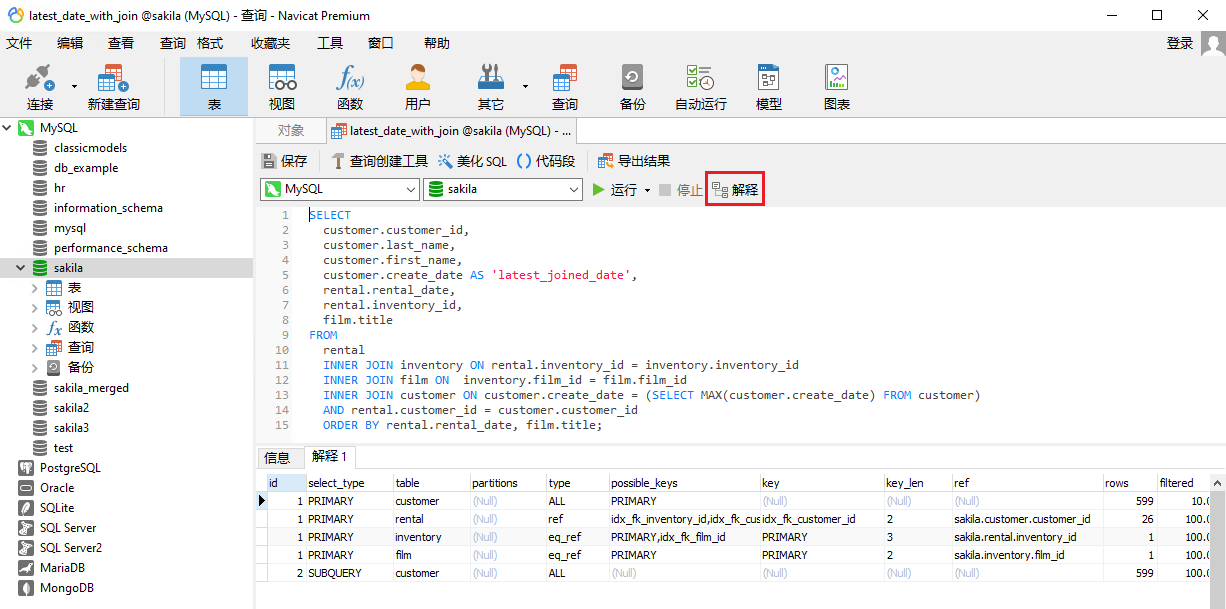Expand the 备份 node under sakila
The image size is (1226, 609).
click(35, 368)
